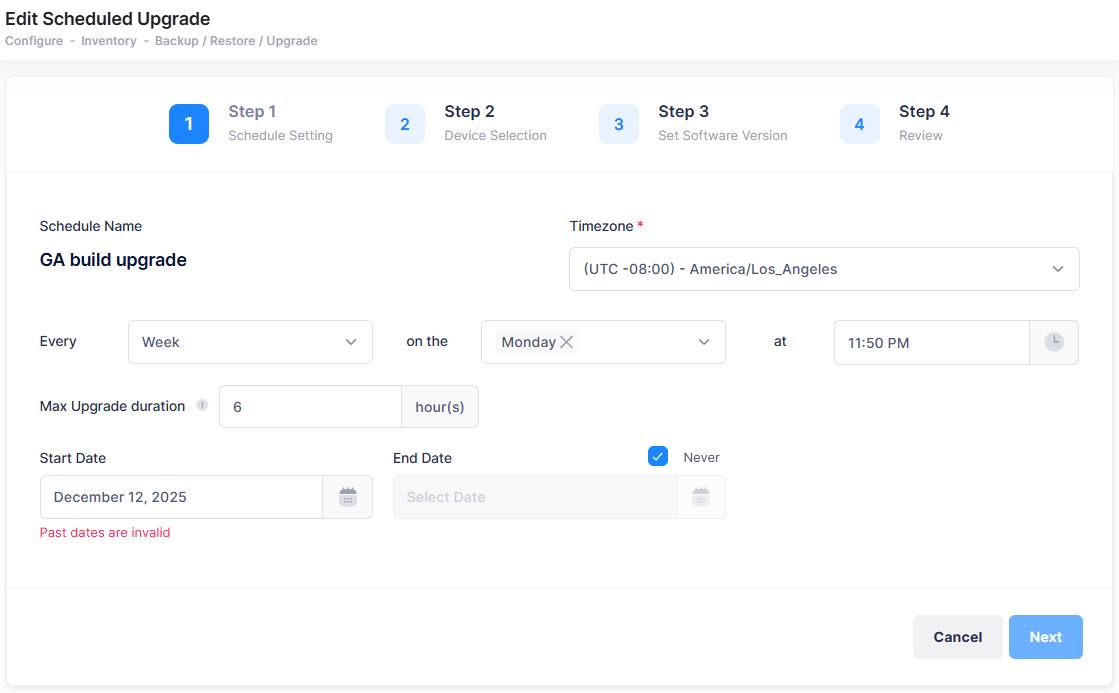Uncheck the Never end date checkbox

pos(658,456)
